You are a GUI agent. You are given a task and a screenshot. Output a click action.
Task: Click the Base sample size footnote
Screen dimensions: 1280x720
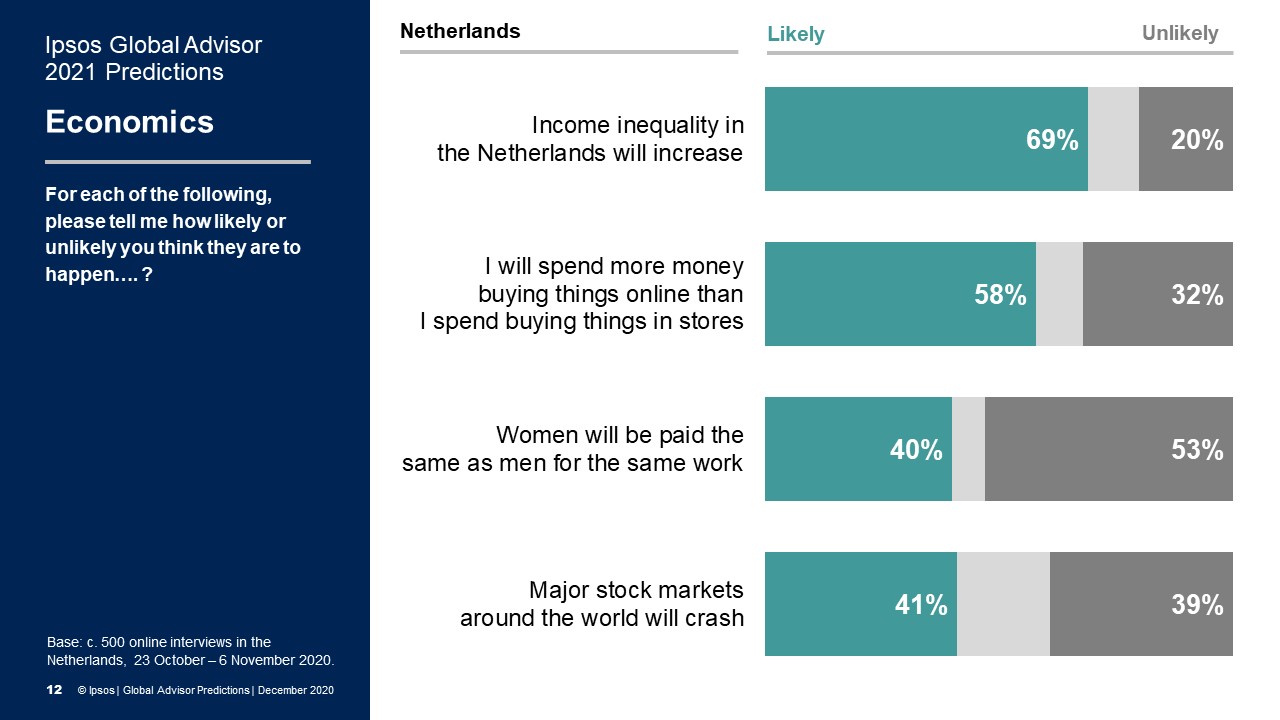pyautogui.click(x=190, y=651)
